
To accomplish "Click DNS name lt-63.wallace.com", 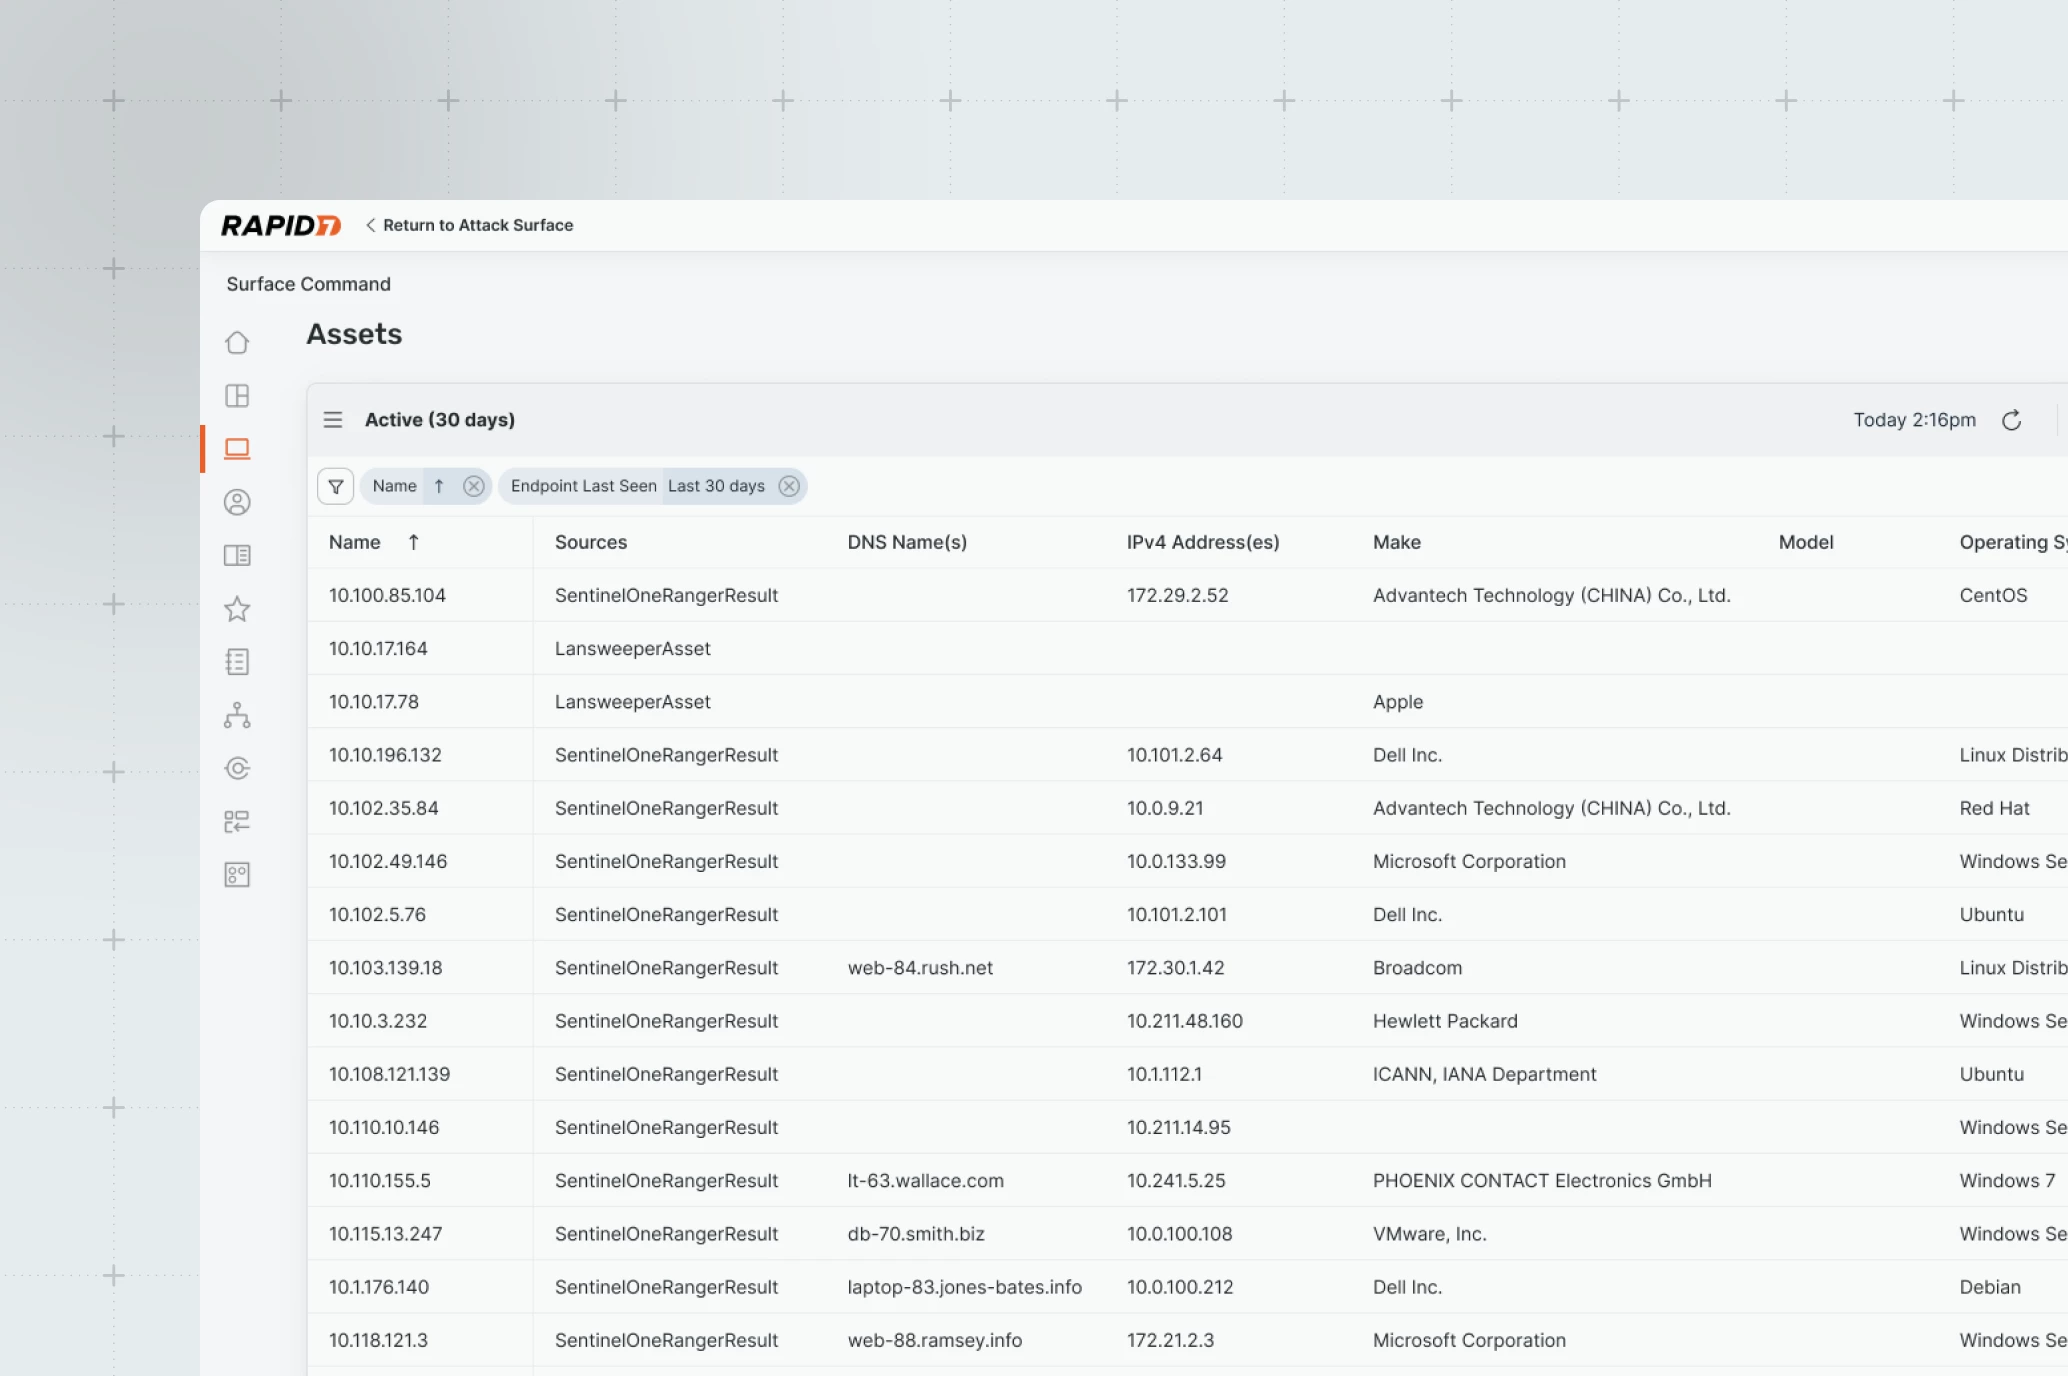I will point(925,1180).
